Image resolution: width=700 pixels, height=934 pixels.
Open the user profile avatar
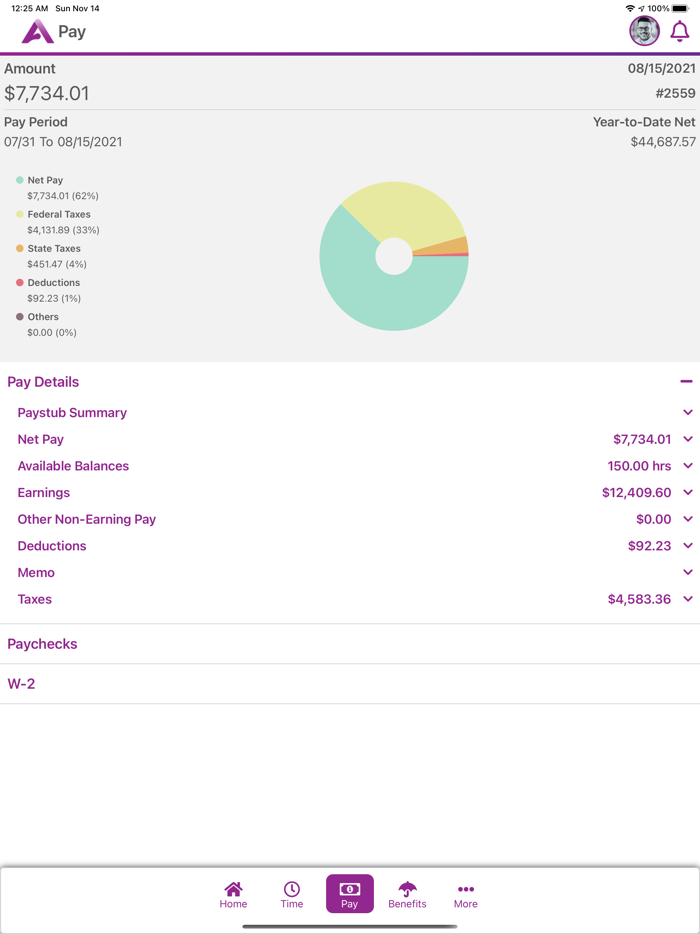[x=645, y=31]
